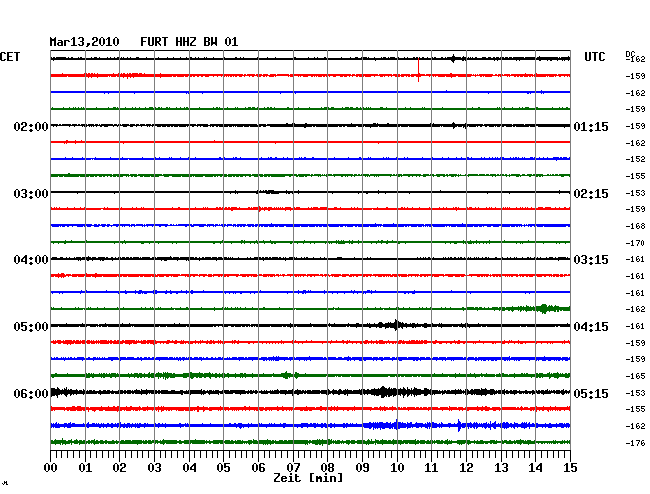Select the 05:00 CET time label
Image resolution: width=650 pixels, height=494 pixels.
[31, 327]
